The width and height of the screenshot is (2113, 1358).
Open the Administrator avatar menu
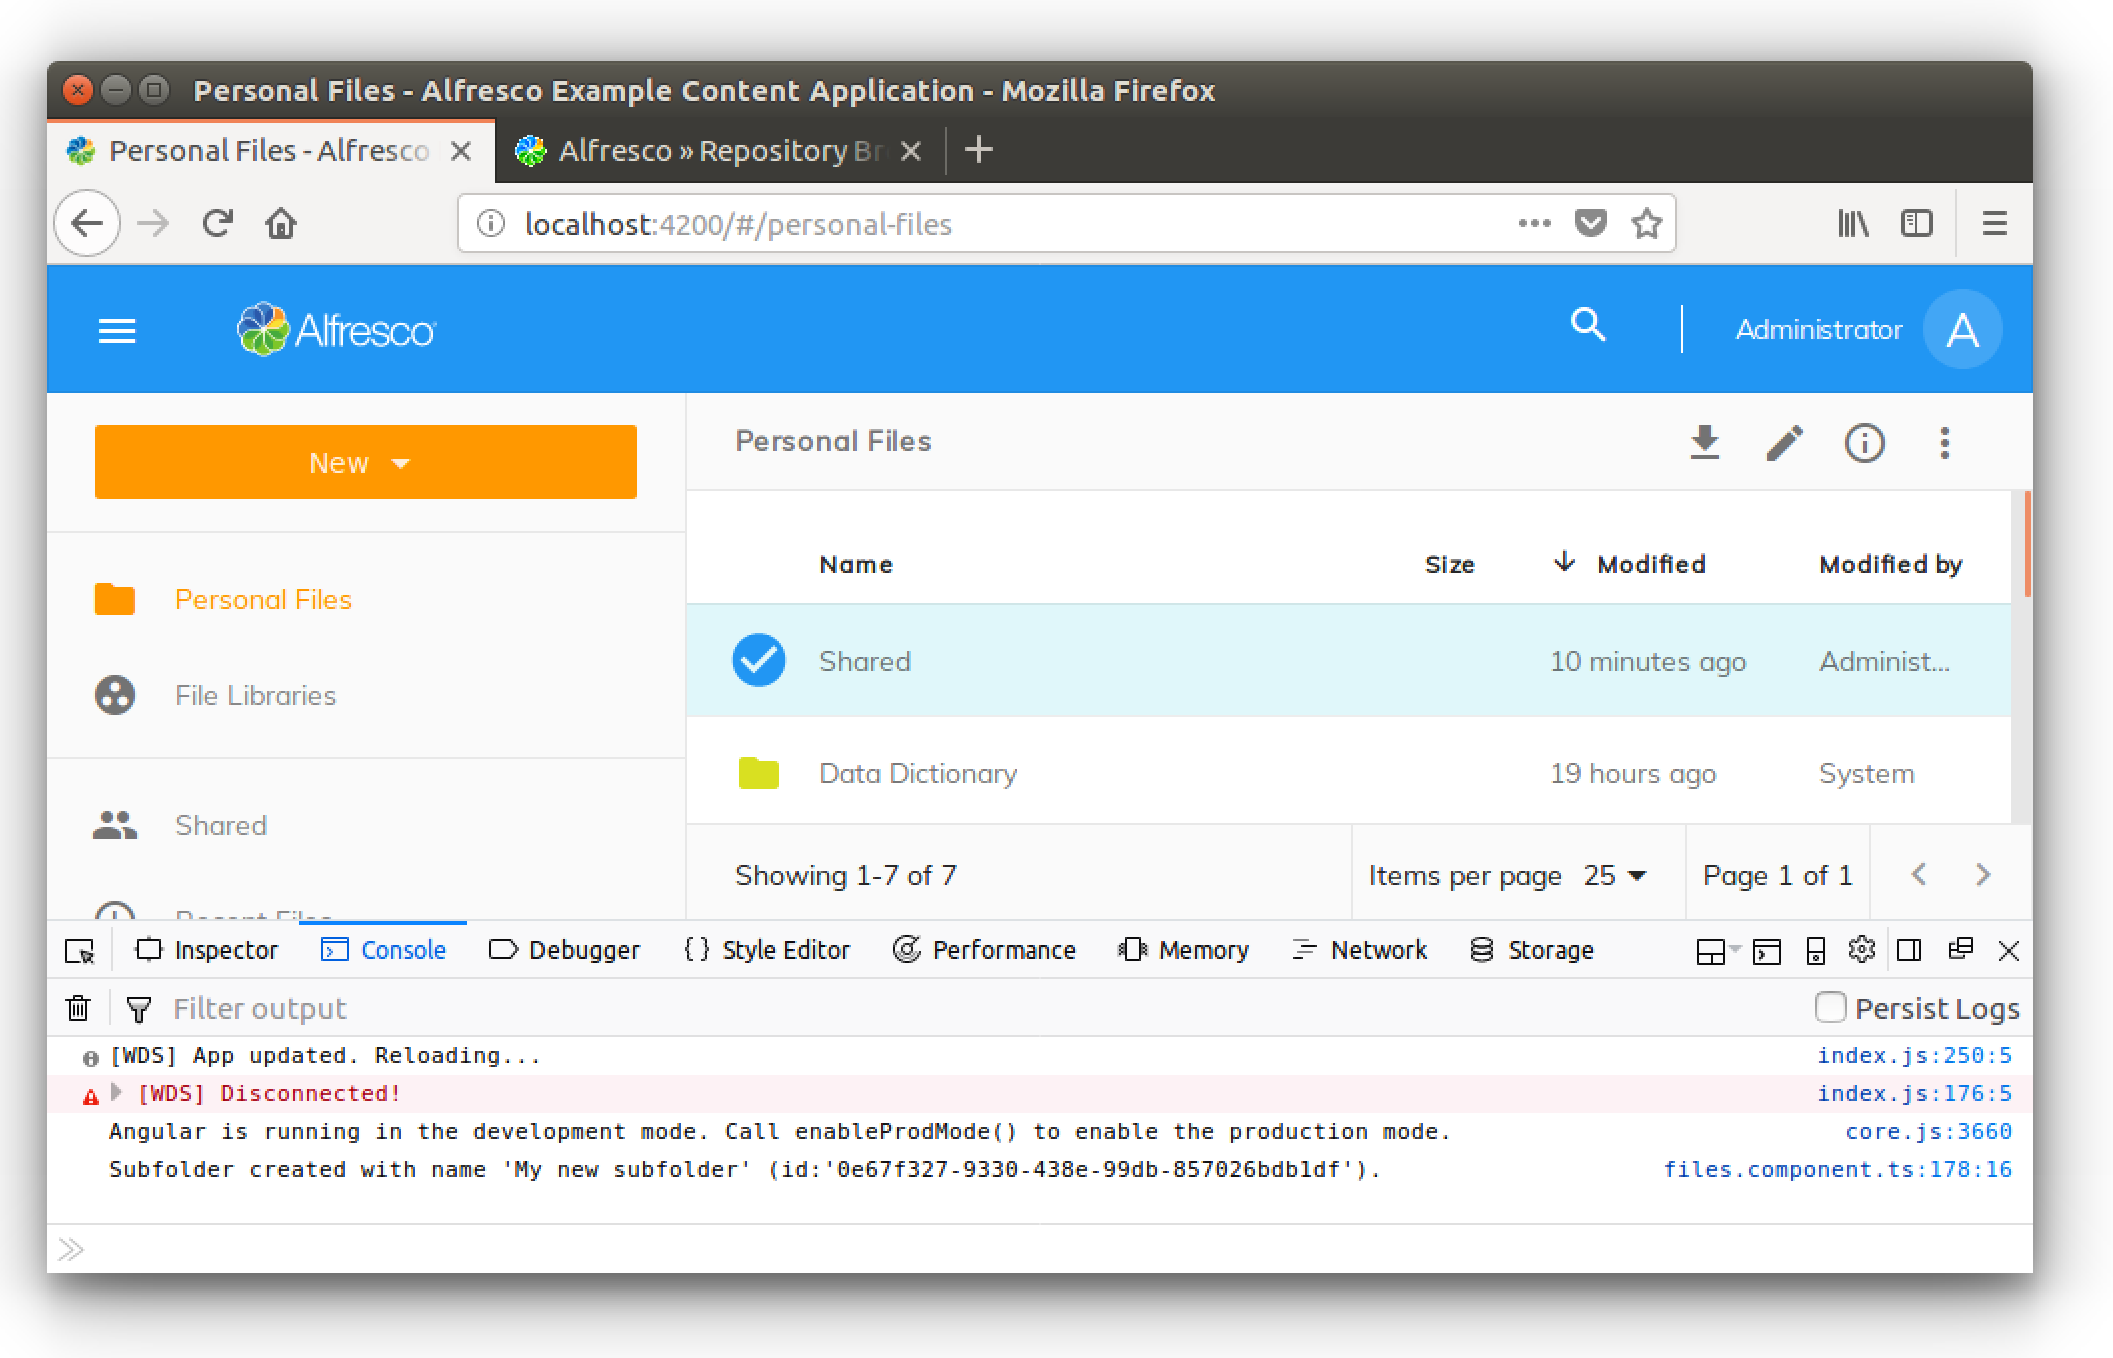coord(1962,330)
